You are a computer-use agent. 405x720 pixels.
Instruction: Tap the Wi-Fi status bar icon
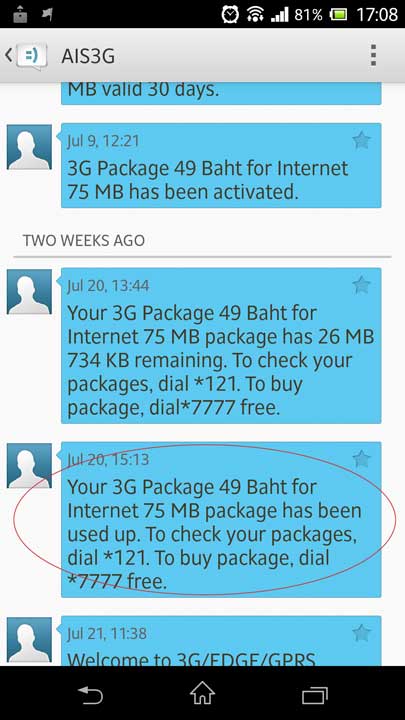(255, 15)
